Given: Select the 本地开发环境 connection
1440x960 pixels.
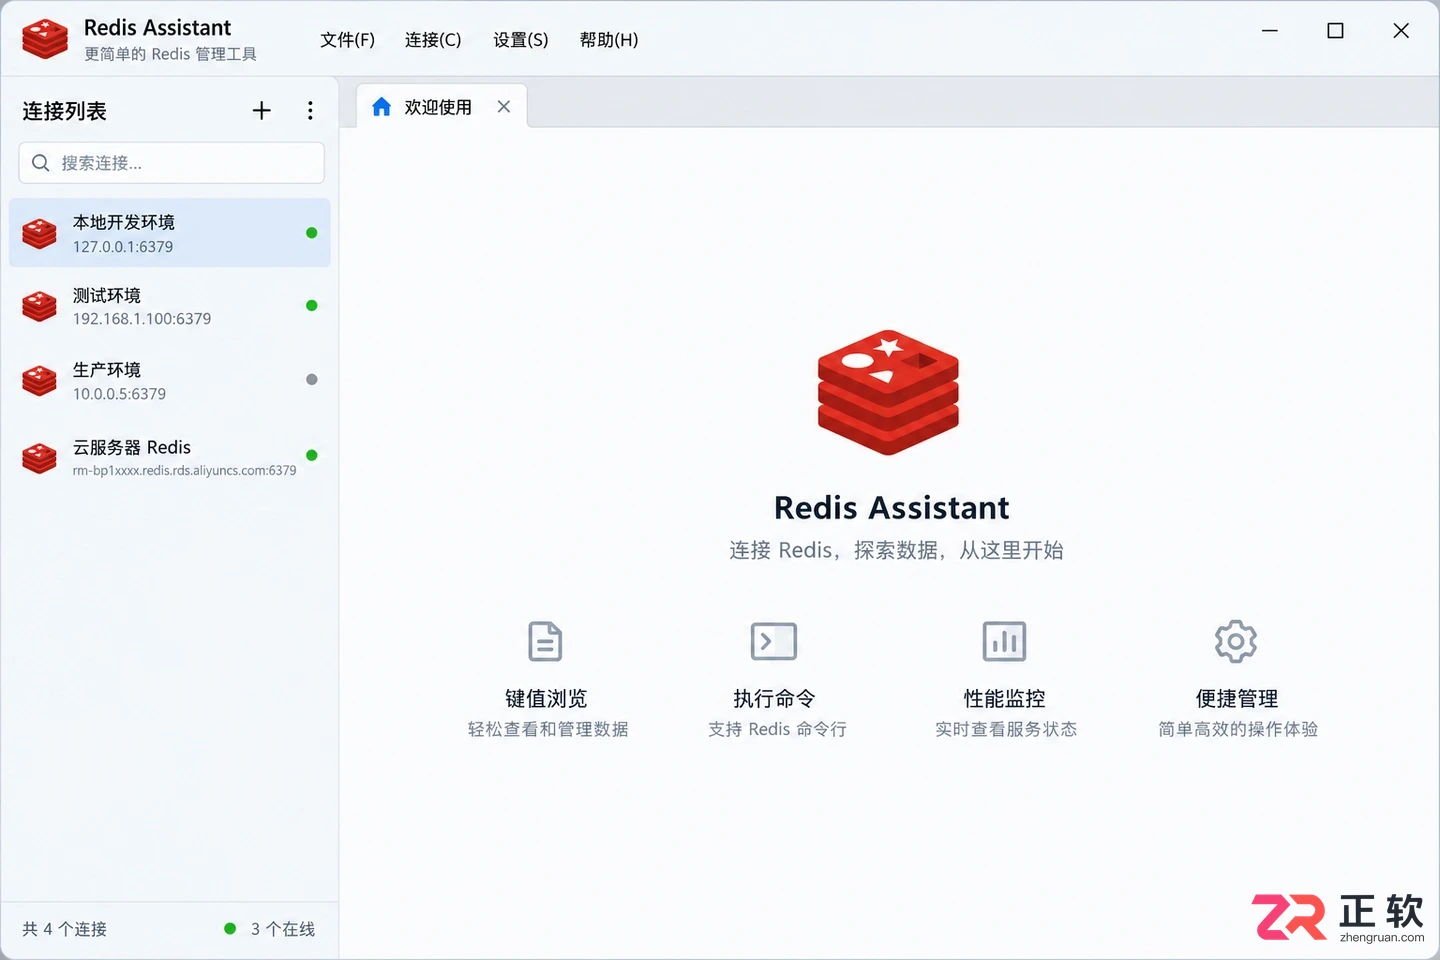Looking at the screenshot, I should coord(170,233).
